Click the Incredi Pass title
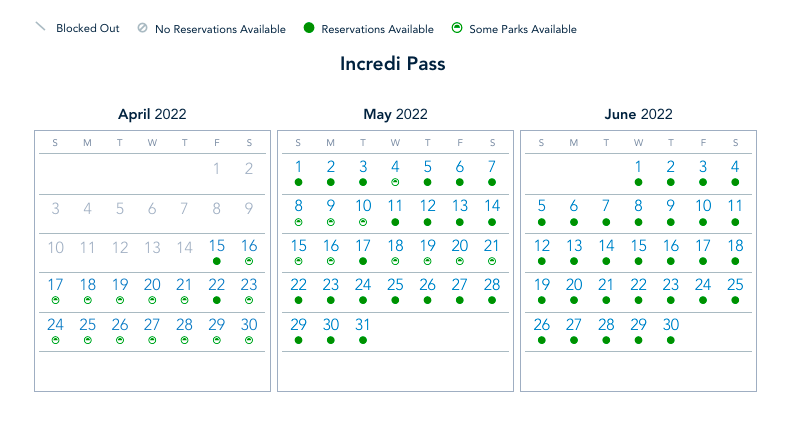This screenshot has height=421, width=792. (392, 64)
